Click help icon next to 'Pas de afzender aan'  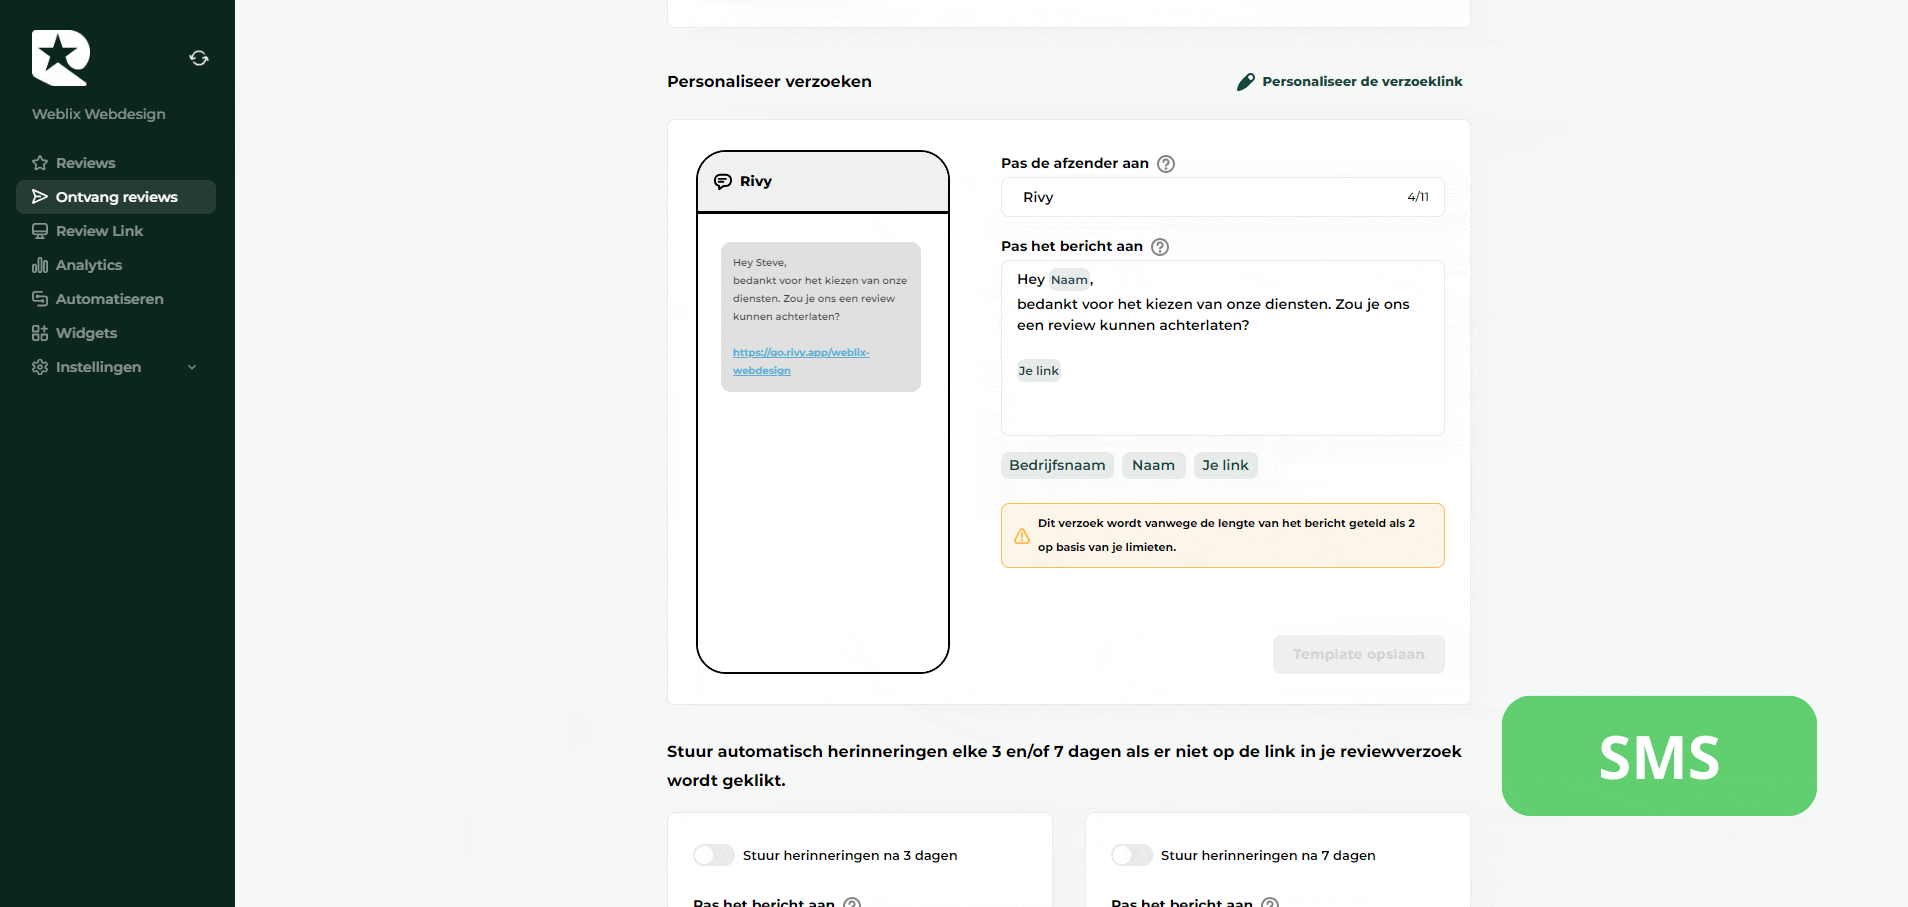(x=1166, y=164)
